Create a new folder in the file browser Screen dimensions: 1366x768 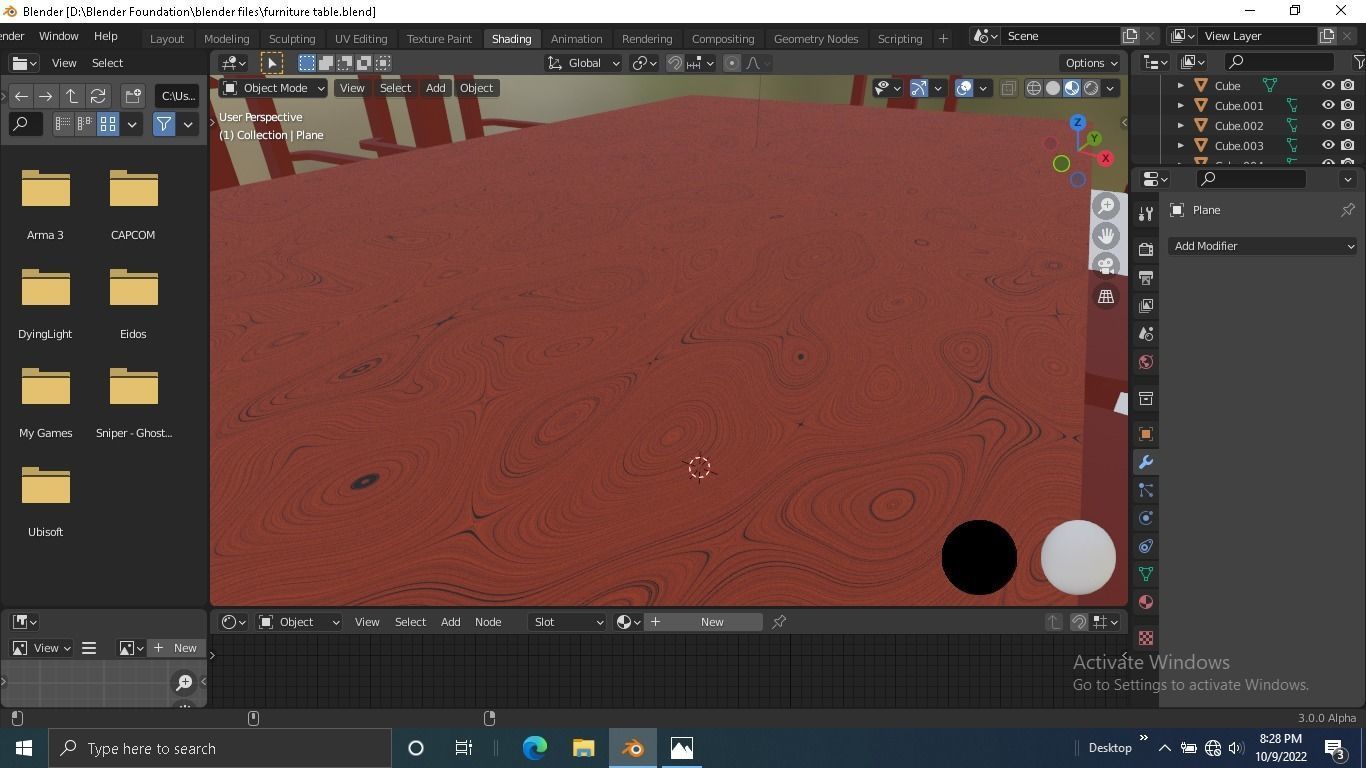(133, 96)
